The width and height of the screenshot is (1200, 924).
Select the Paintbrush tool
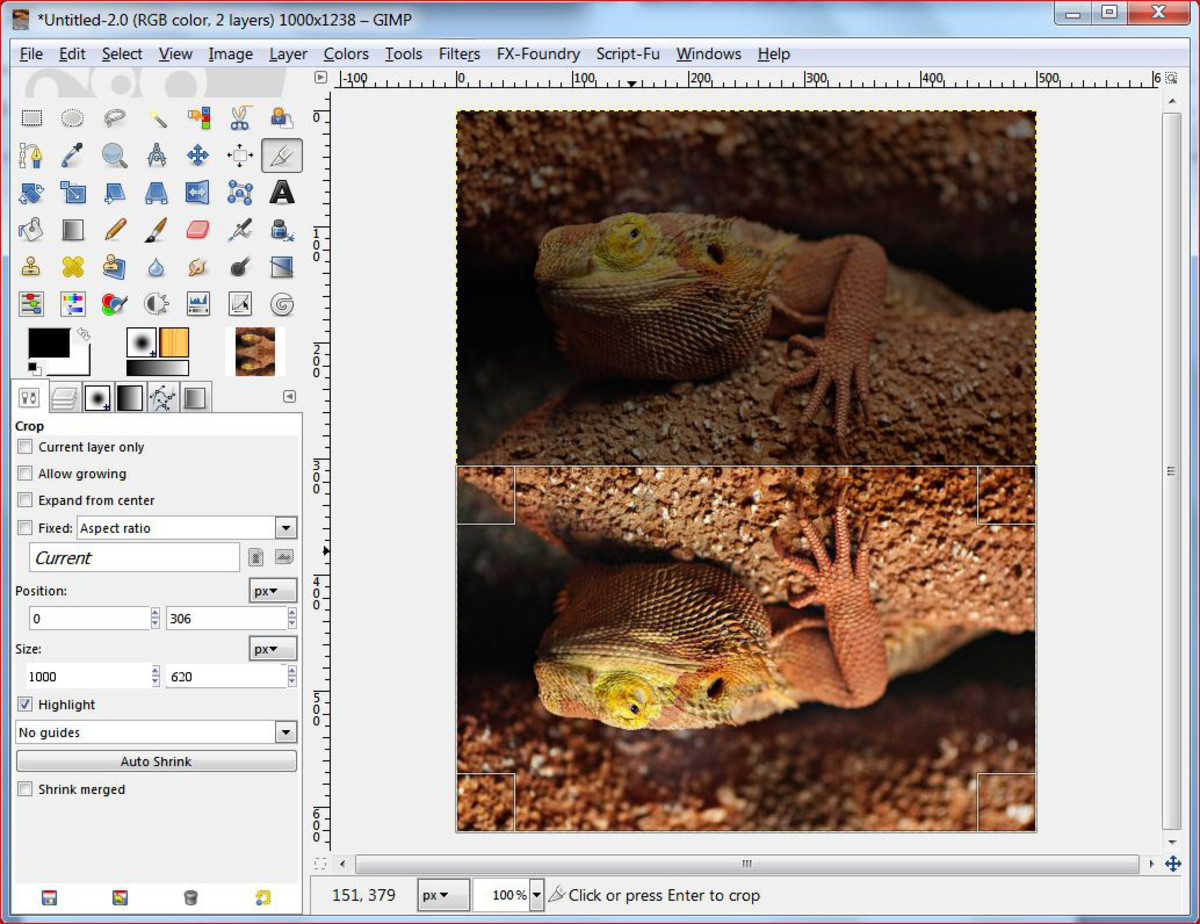[x=155, y=230]
